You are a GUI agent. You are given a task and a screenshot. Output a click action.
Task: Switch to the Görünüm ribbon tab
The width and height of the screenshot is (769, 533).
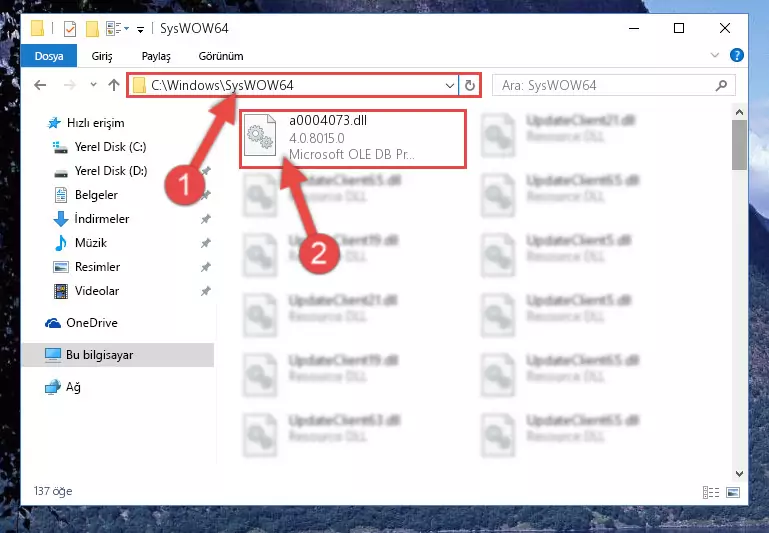click(221, 56)
